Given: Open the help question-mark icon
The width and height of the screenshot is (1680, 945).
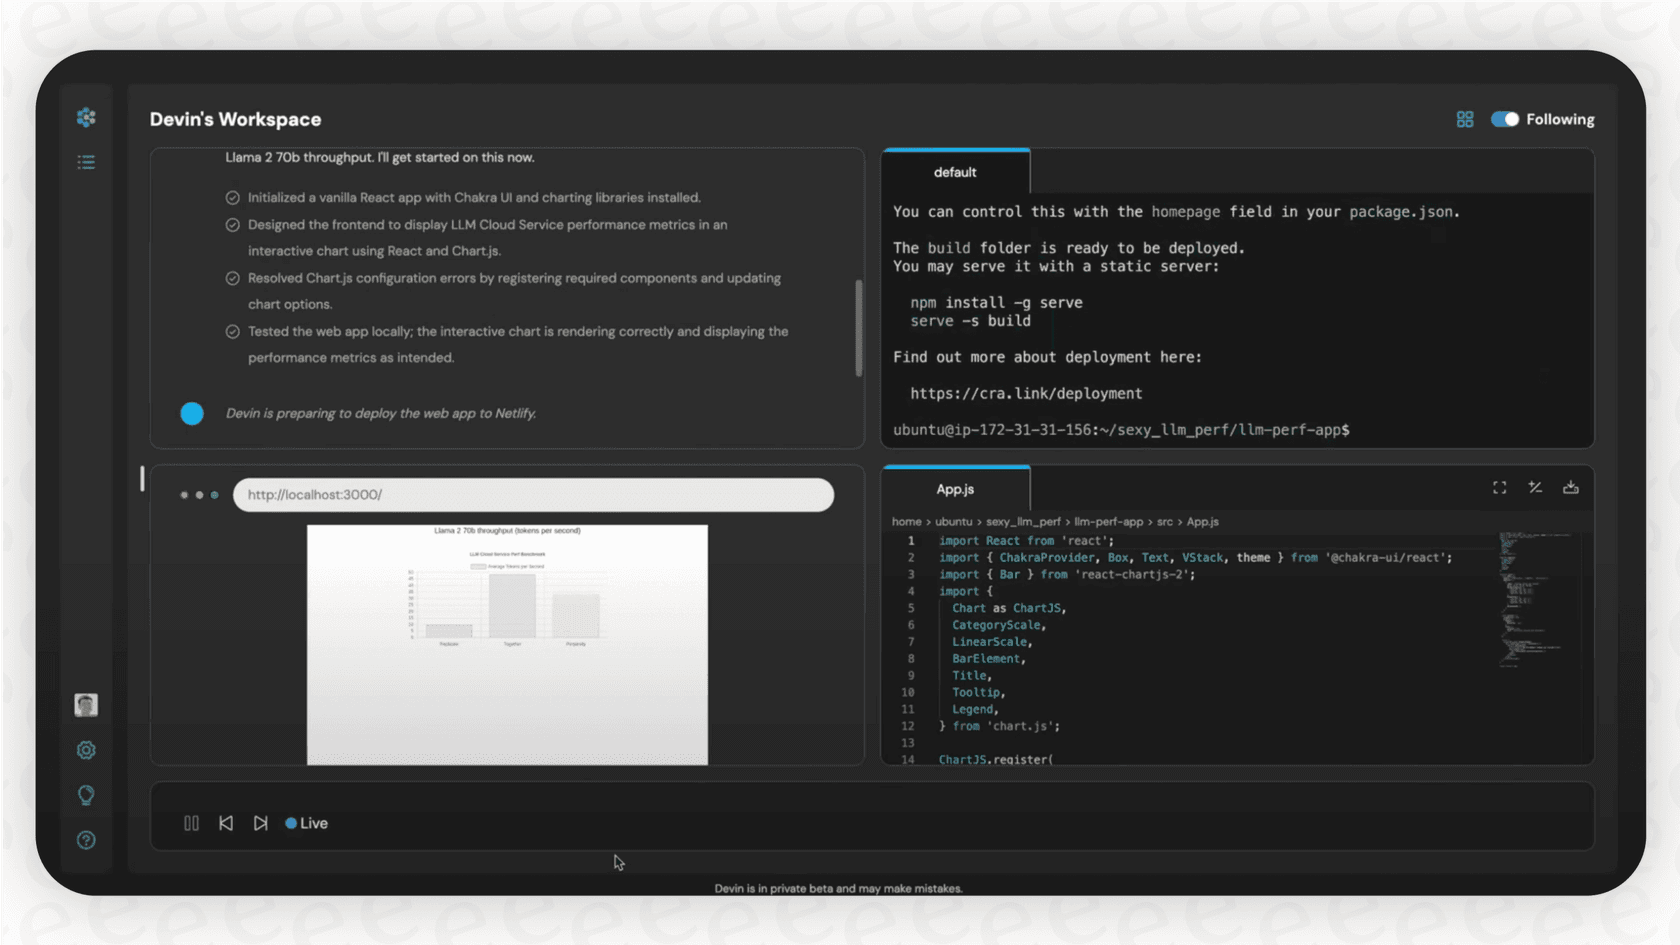Looking at the screenshot, I should pos(86,840).
